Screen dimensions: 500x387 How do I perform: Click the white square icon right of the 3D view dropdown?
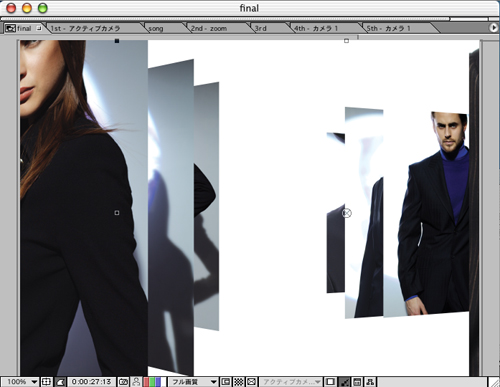point(330,382)
